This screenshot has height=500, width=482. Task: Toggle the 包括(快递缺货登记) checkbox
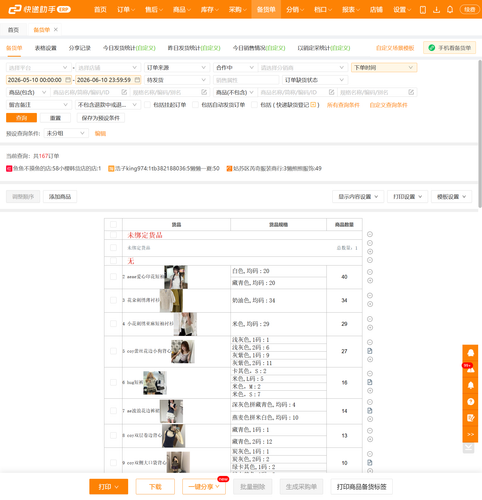(x=254, y=105)
